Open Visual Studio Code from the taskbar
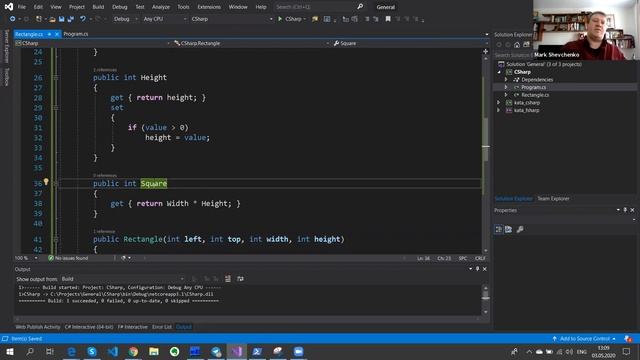Screen dimensions: 640x360 pyautogui.click(x=113, y=351)
